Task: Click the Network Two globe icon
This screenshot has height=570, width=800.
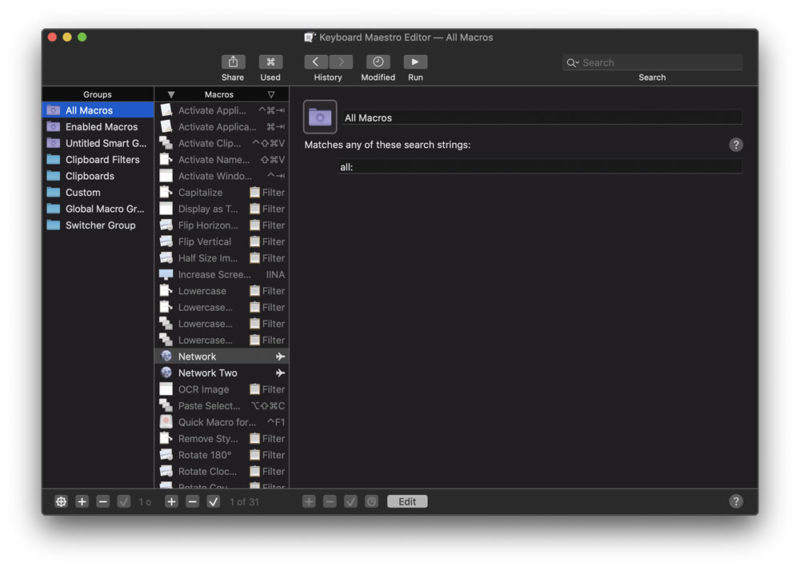Action: (166, 373)
